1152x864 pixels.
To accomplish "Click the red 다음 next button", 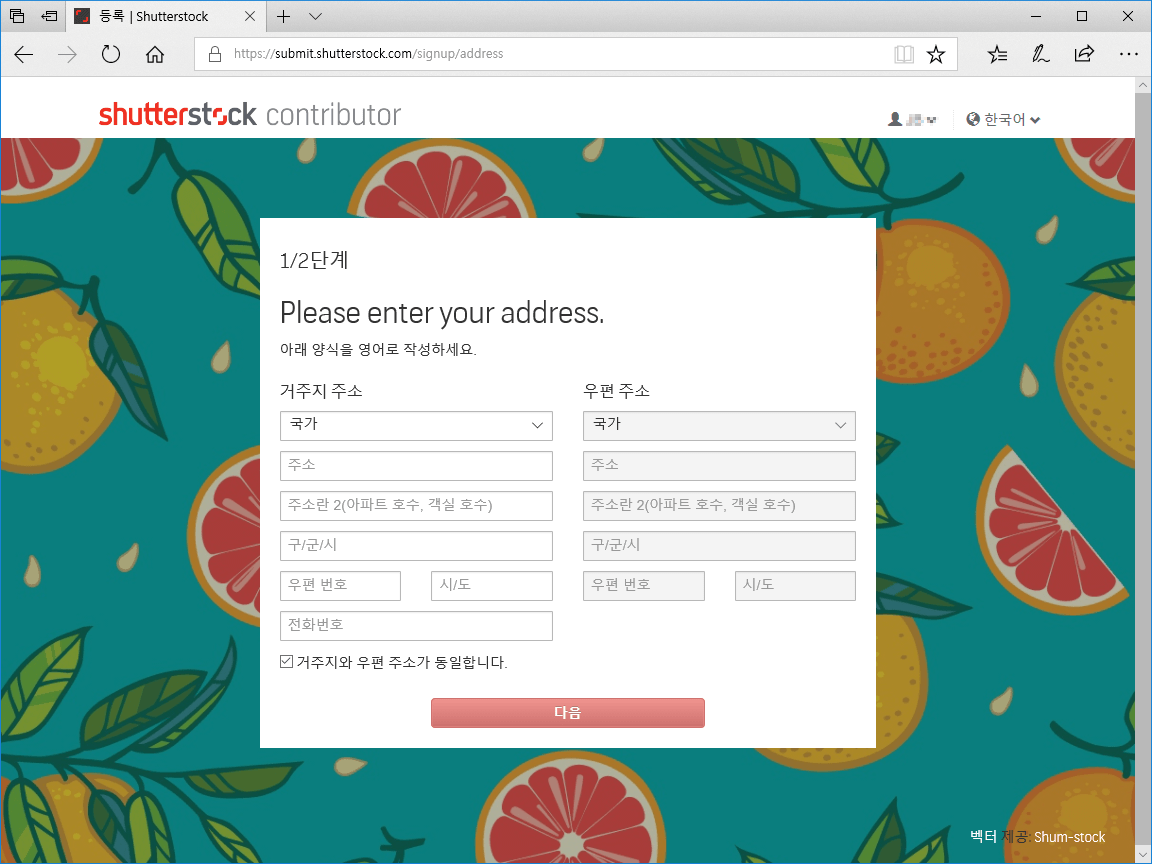I will coord(568,713).
